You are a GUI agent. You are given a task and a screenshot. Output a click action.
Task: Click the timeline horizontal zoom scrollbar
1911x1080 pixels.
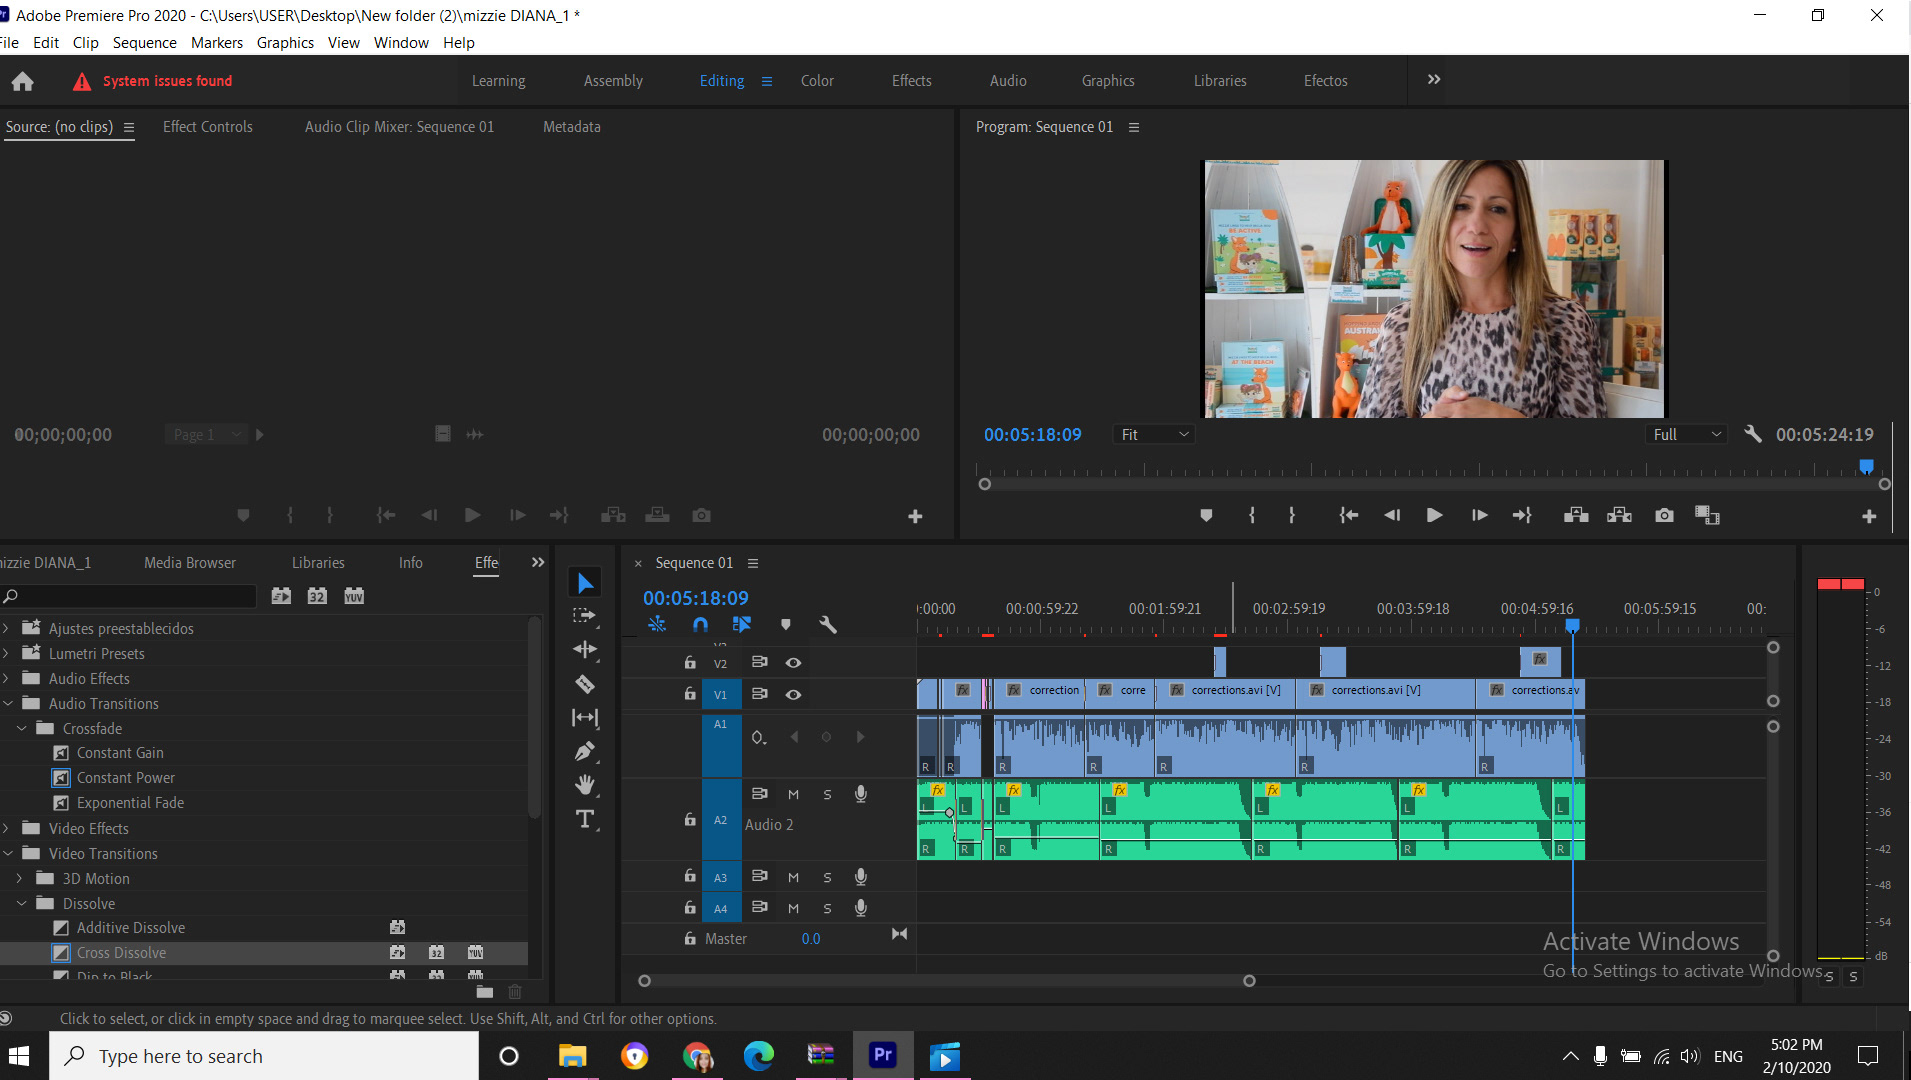(946, 981)
